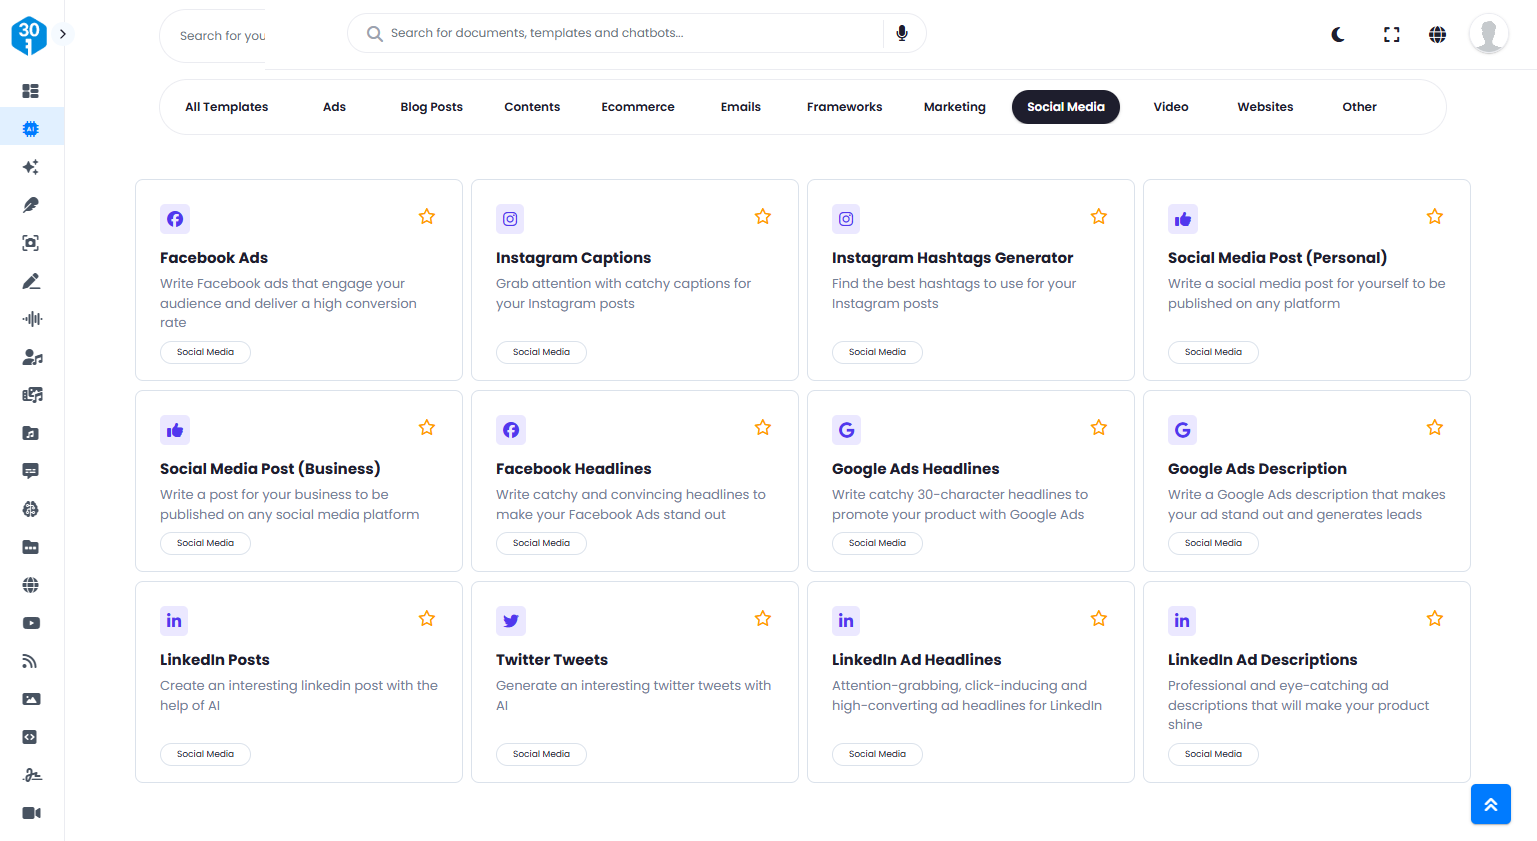Star the Social Media Post (Personal) template
Image resolution: width=1537 pixels, height=841 pixels.
click(1435, 217)
